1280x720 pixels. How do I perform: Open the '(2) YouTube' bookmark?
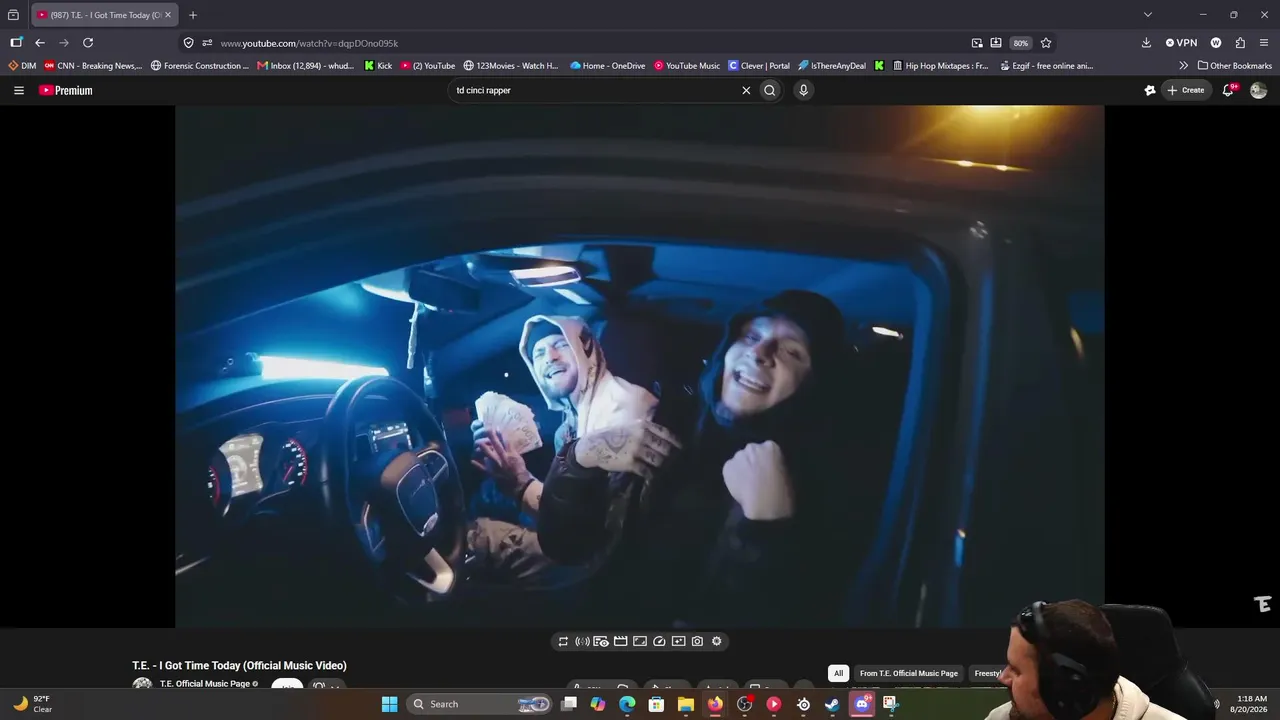pos(428,66)
